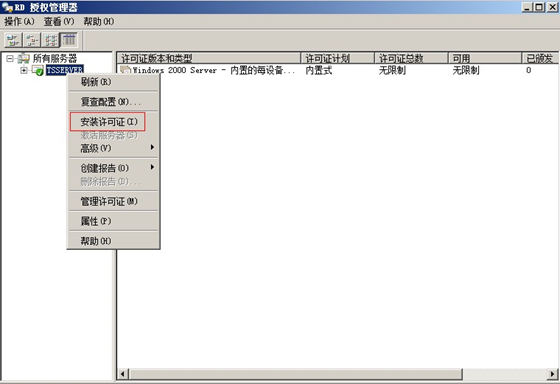Select the details view toolbar icon
Screen dimensions: 560x384
(x=69, y=40)
